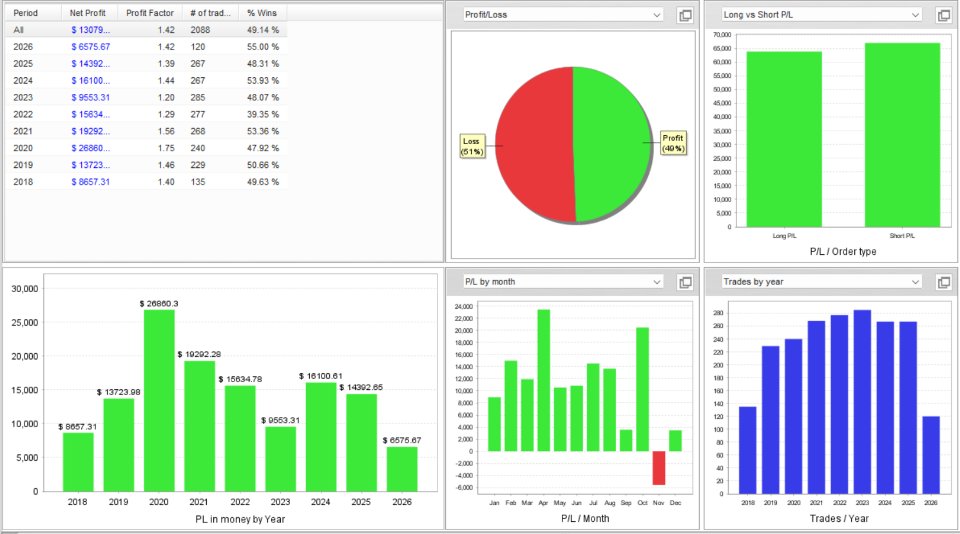Screen dimensions: 960x534
Task: Click the October bar in P/L by month chart
Action: click(x=642, y=389)
